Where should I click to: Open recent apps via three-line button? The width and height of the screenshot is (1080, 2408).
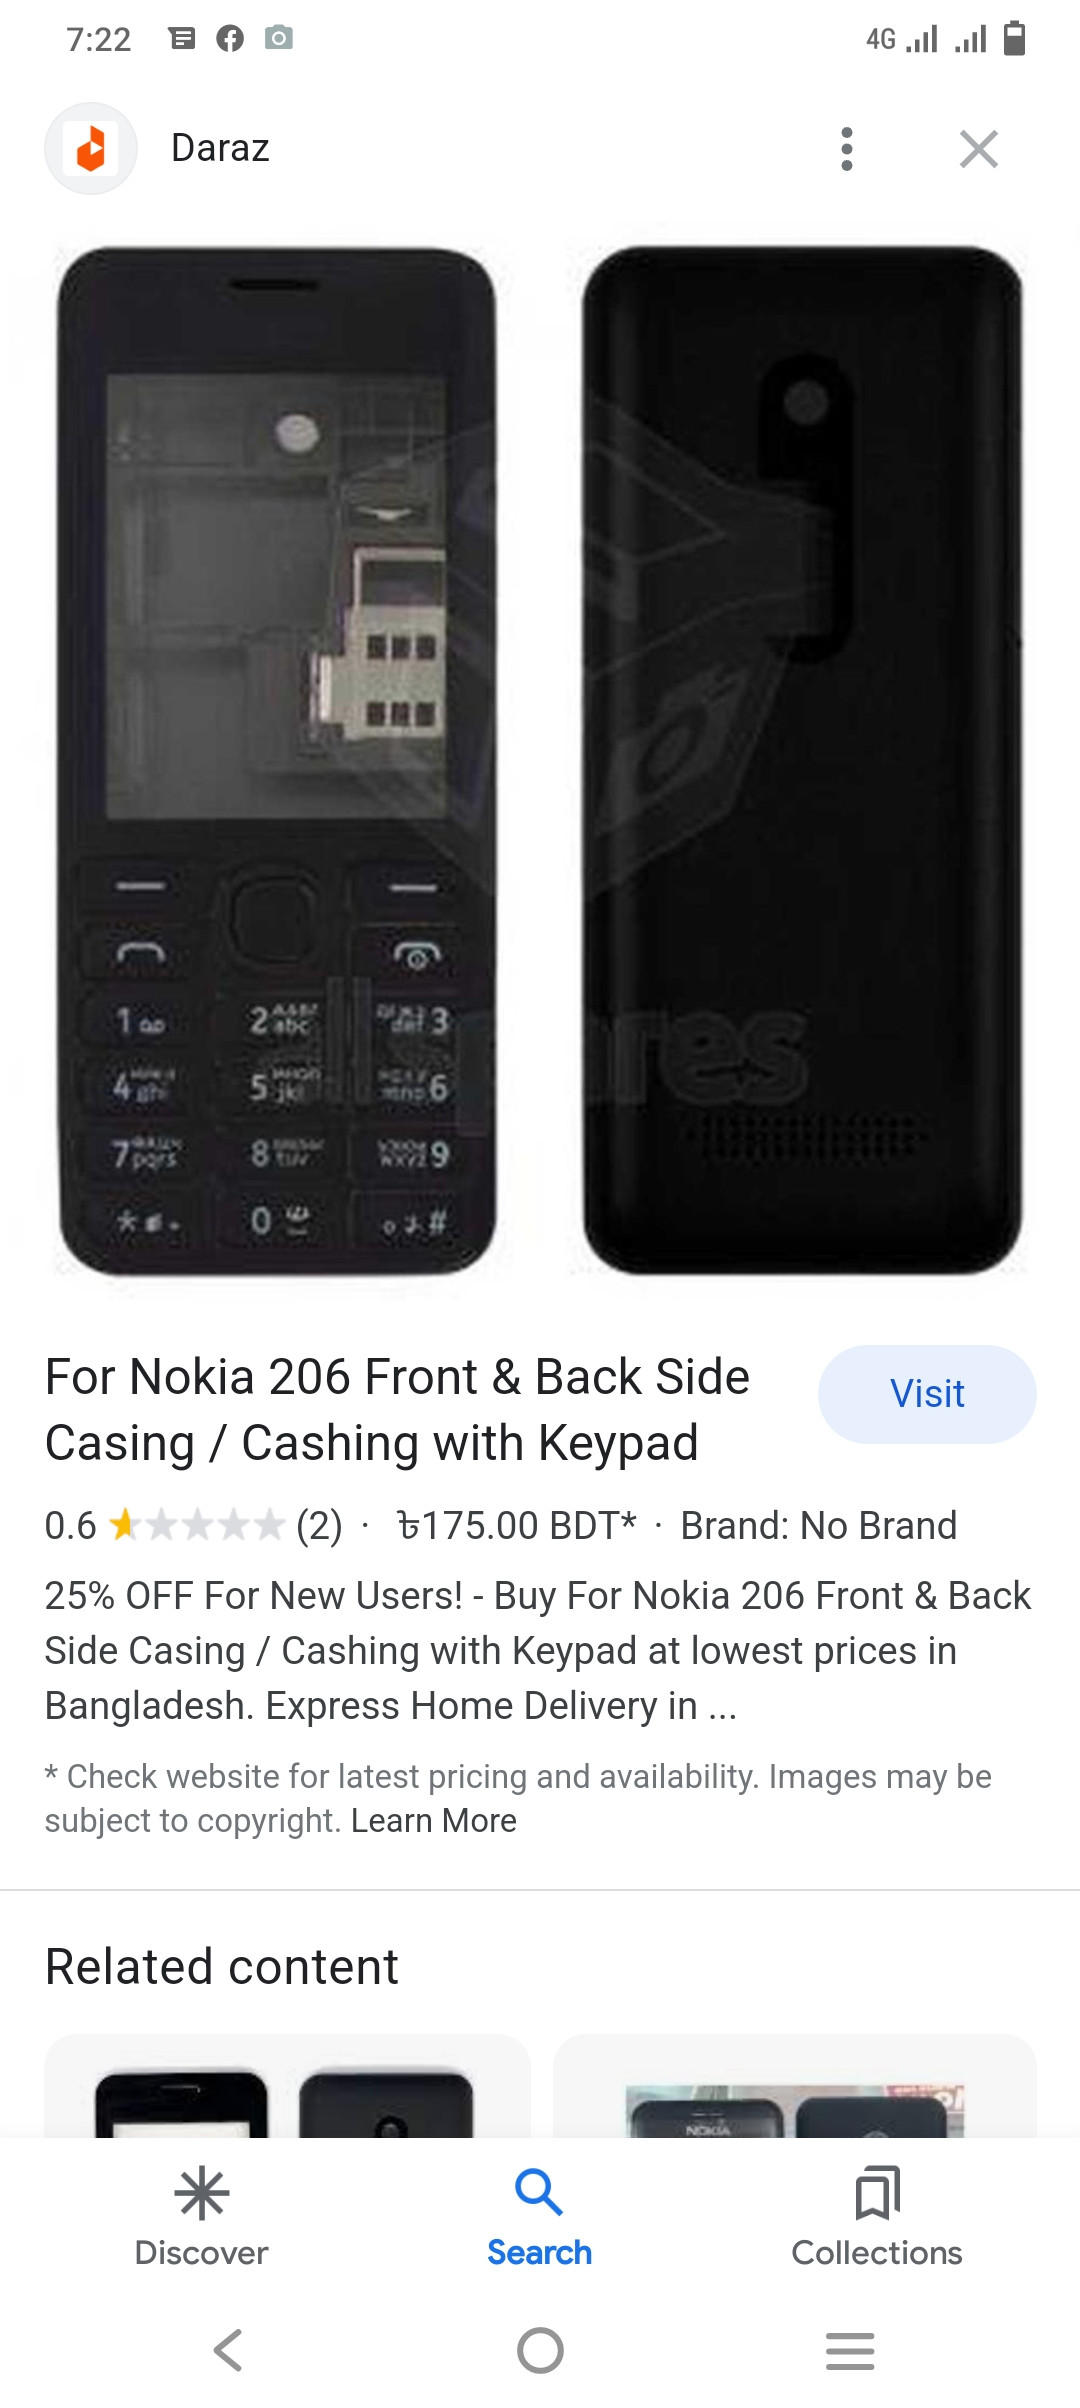pos(850,2350)
